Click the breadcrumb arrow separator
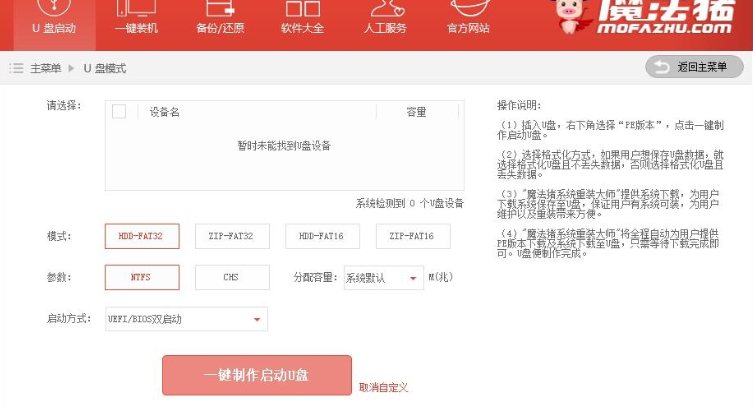 pos(71,68)
